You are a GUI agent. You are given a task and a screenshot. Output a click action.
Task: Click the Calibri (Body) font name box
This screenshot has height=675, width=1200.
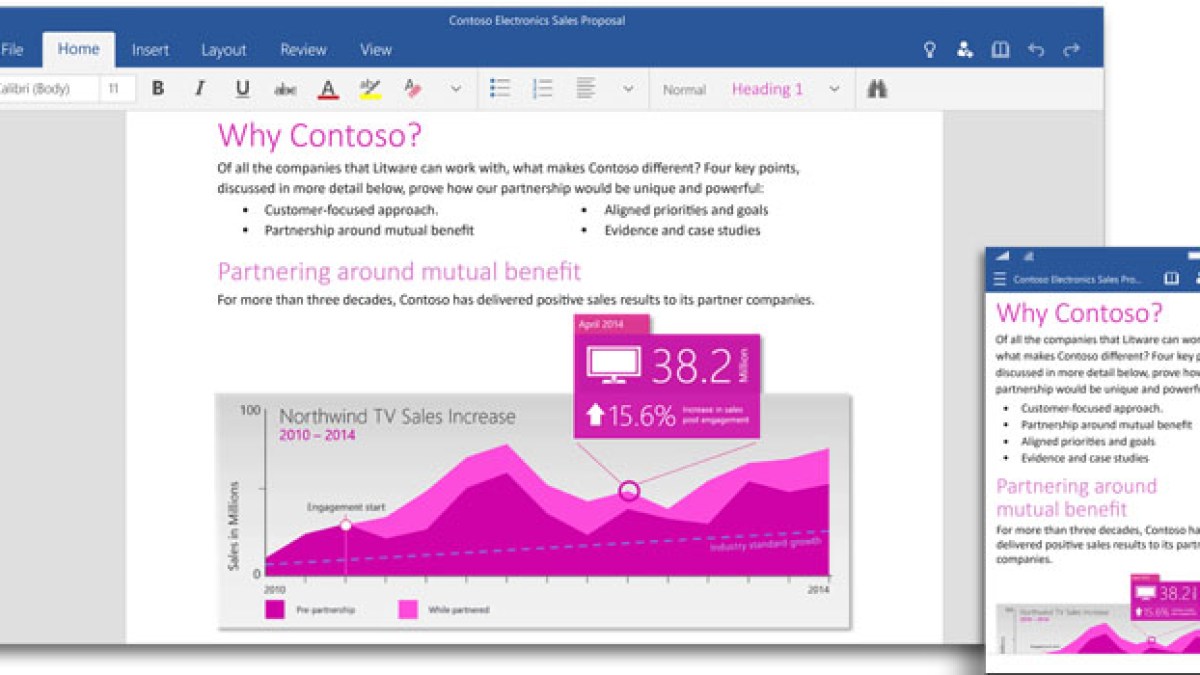coord(48,89)
